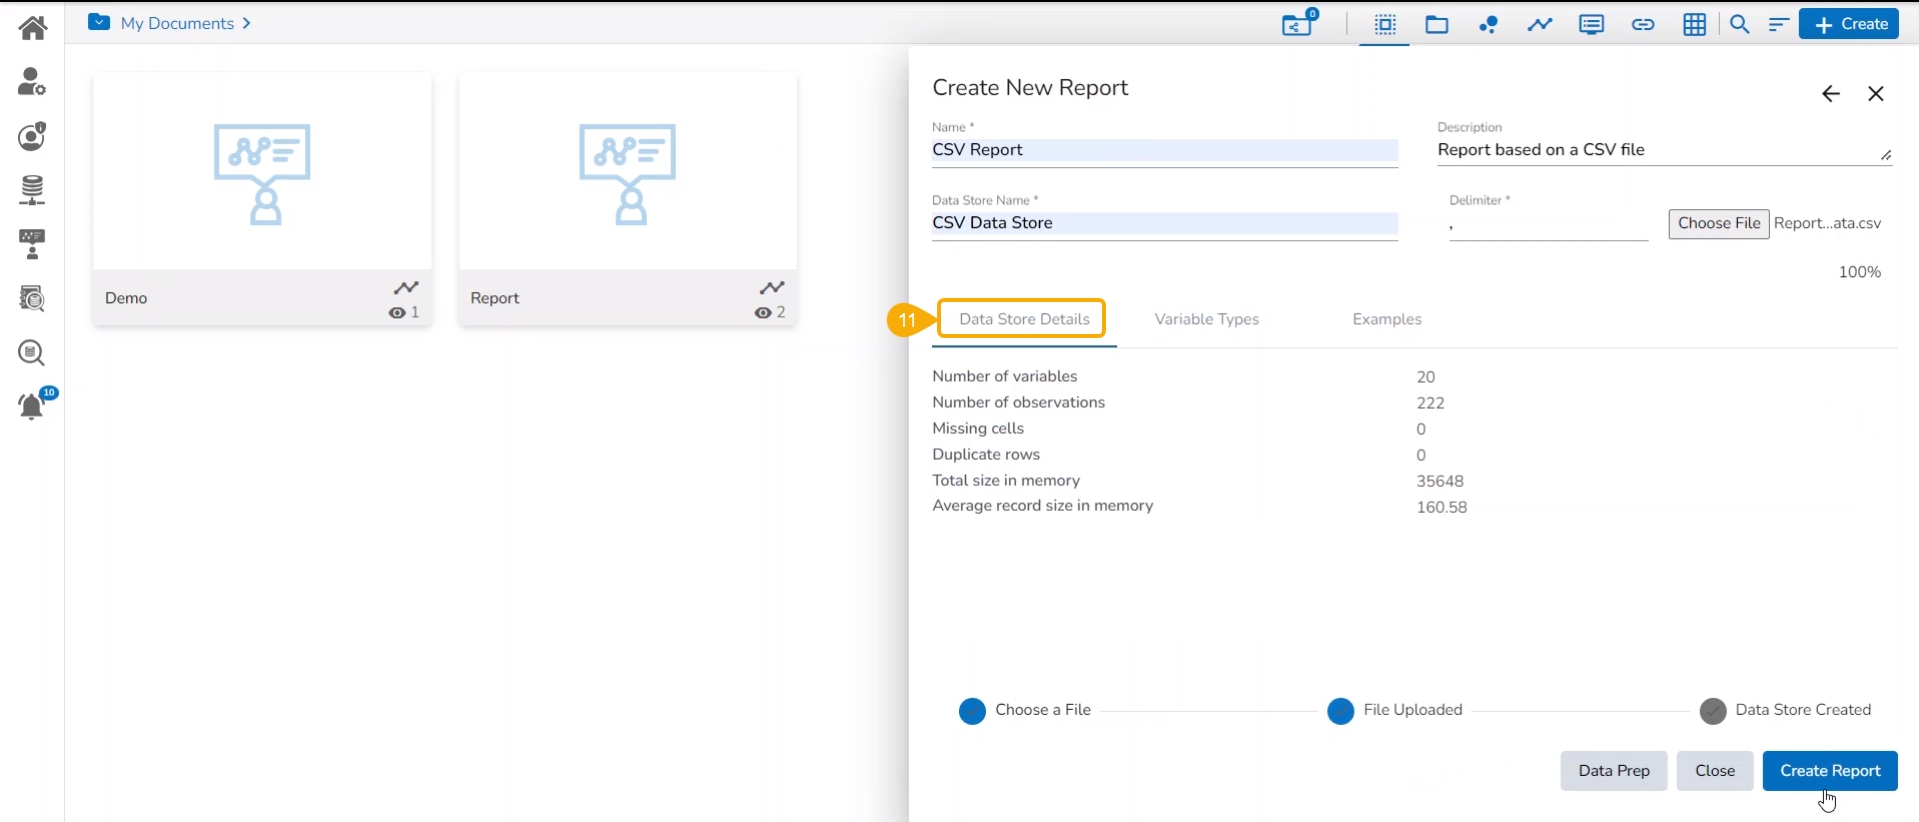Click the value 20 for variables

point(1426,377)
